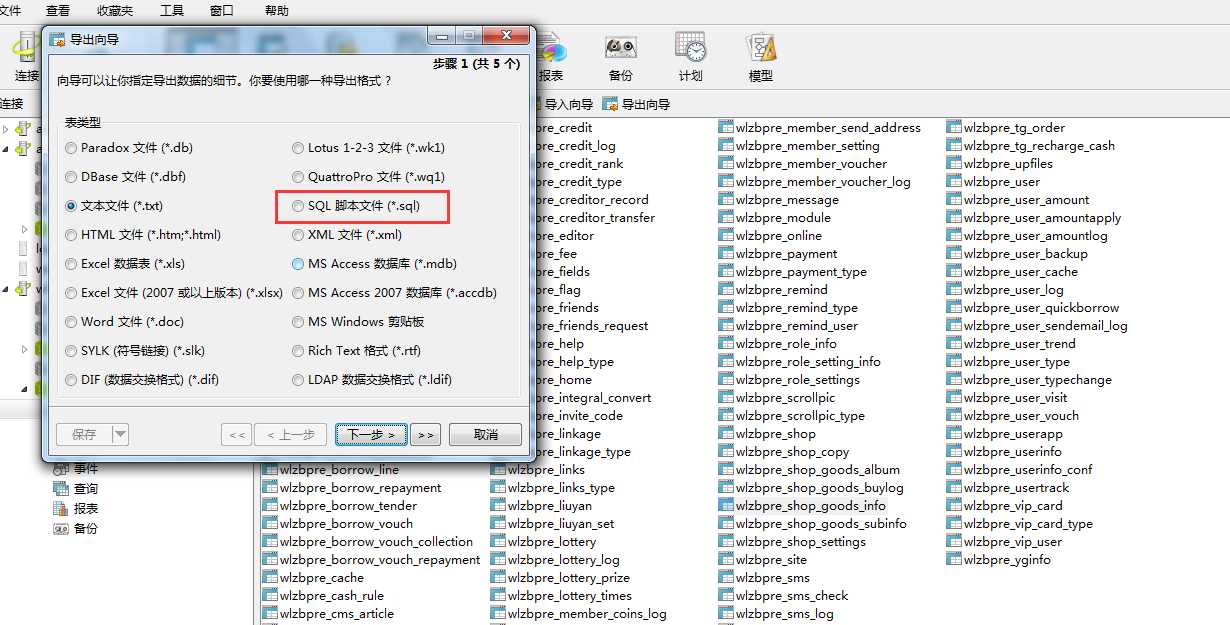The width and height of the screenshot is (1230, 625).
Task: Click table icon of wlzbpre_links
Action: tap(498, 469)
